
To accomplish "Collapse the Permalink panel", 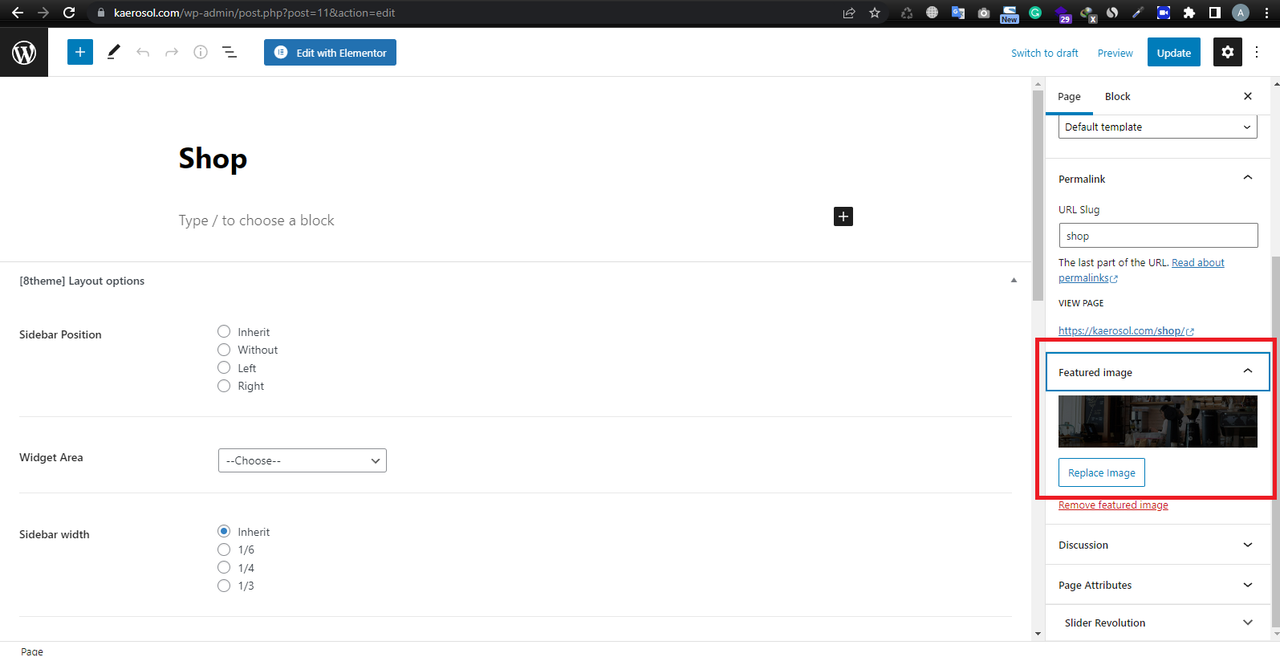I will point(1247,178).
